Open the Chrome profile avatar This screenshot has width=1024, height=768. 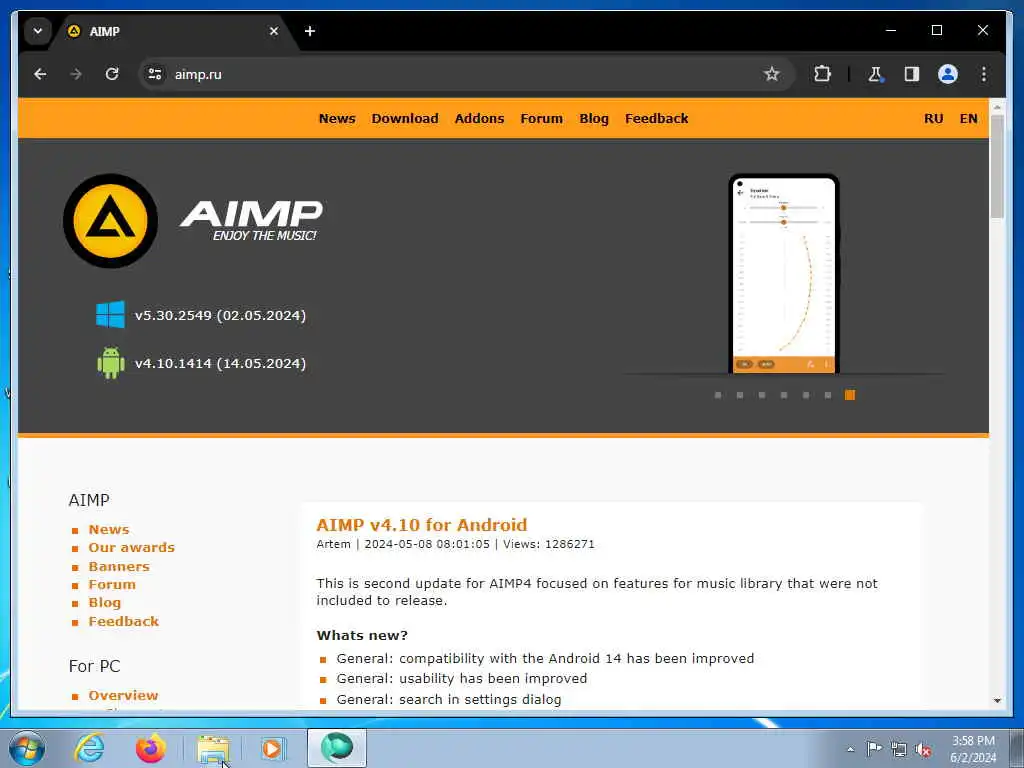pyautogui.click(x=948, y=74)
